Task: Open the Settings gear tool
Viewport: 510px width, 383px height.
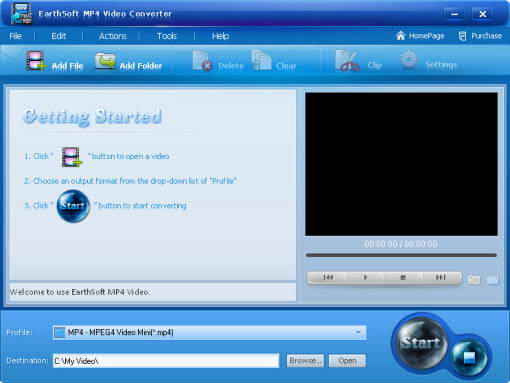Action: coord(428,61)
